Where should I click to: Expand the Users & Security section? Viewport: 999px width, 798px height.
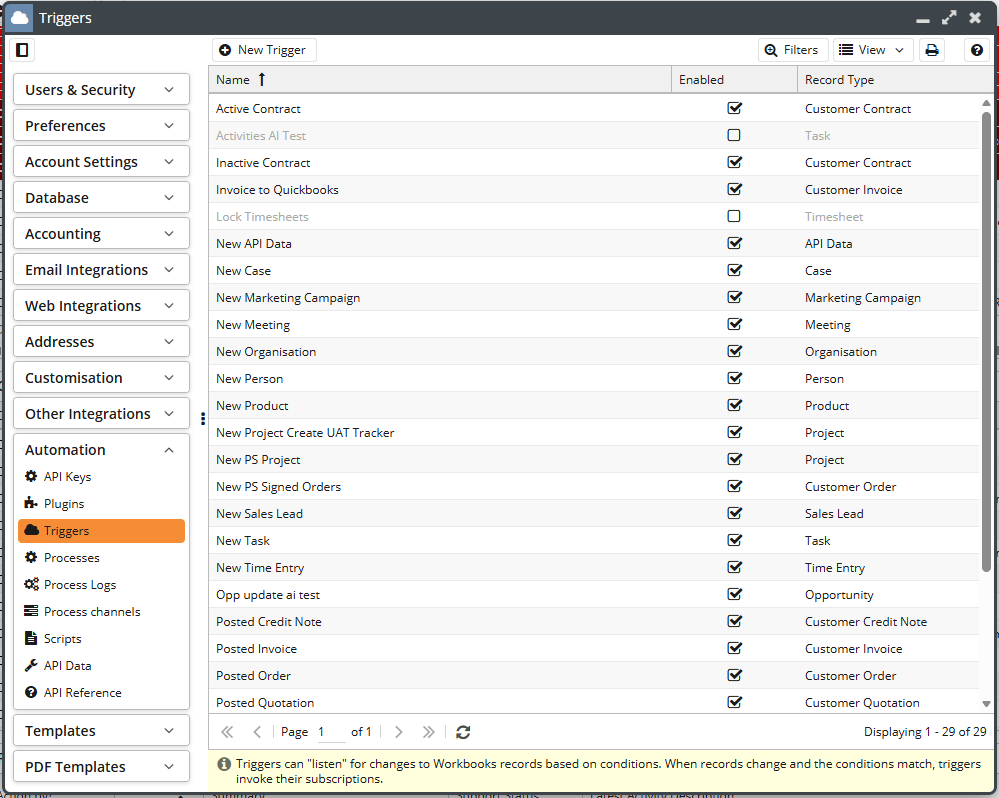point(101,90)
